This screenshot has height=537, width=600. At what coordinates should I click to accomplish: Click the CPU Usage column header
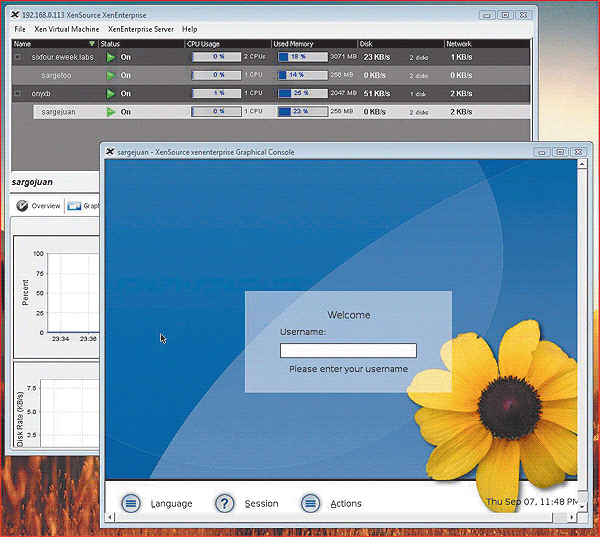click(x=228, y=44)
